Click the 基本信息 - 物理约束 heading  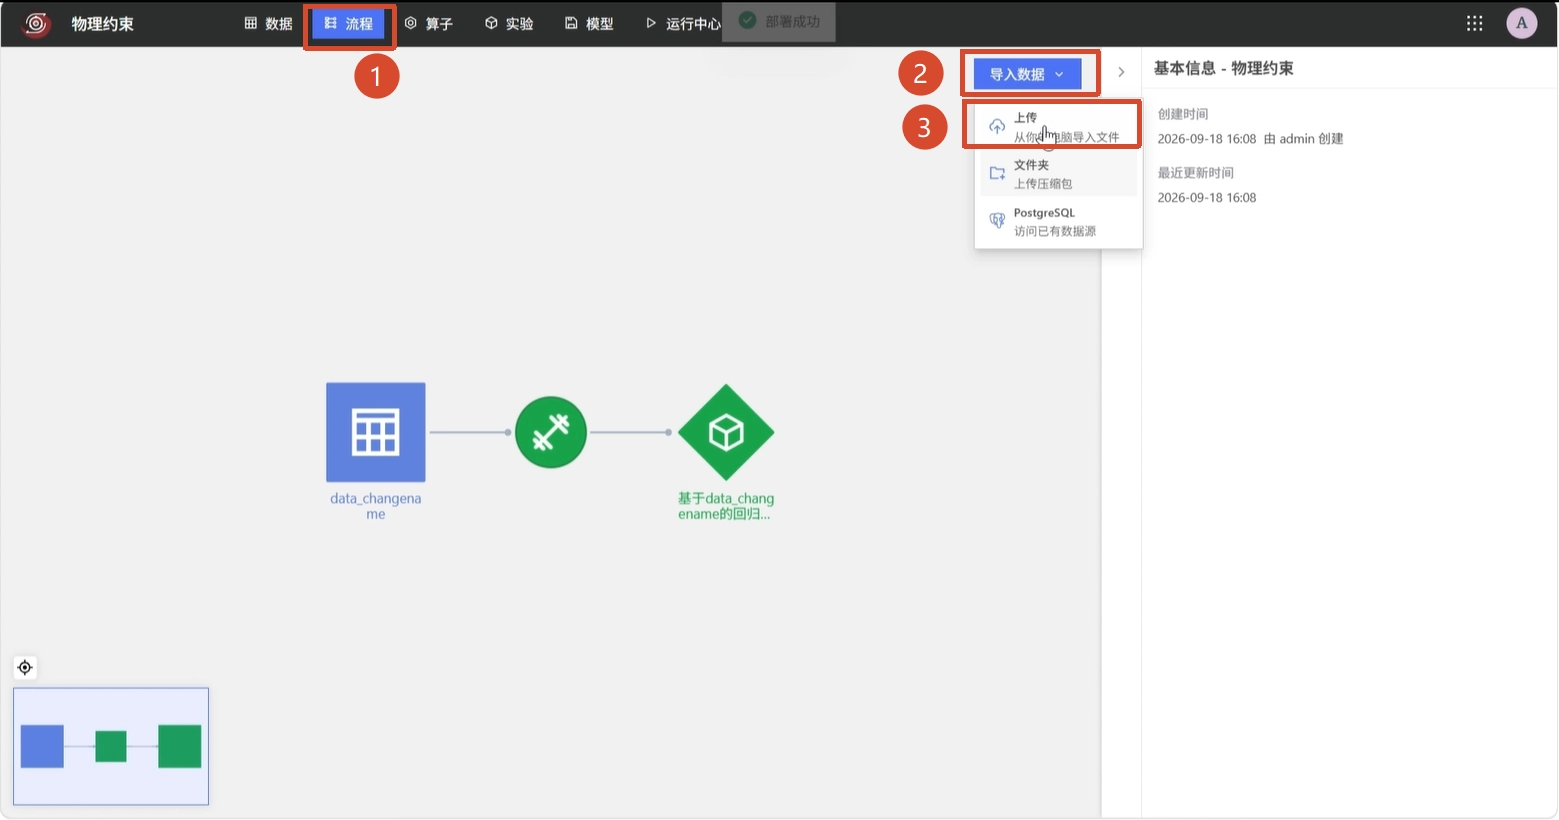[x=1223, y=68]
